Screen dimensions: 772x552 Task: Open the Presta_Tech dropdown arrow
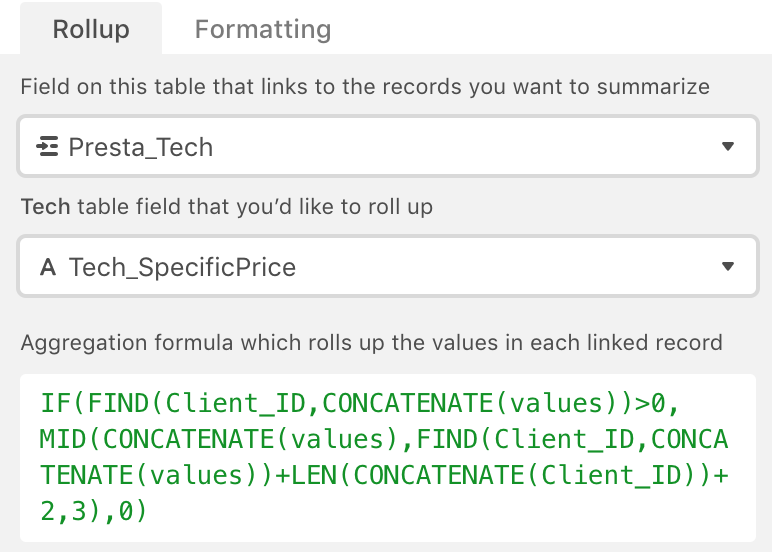click(x=728, y=146)
